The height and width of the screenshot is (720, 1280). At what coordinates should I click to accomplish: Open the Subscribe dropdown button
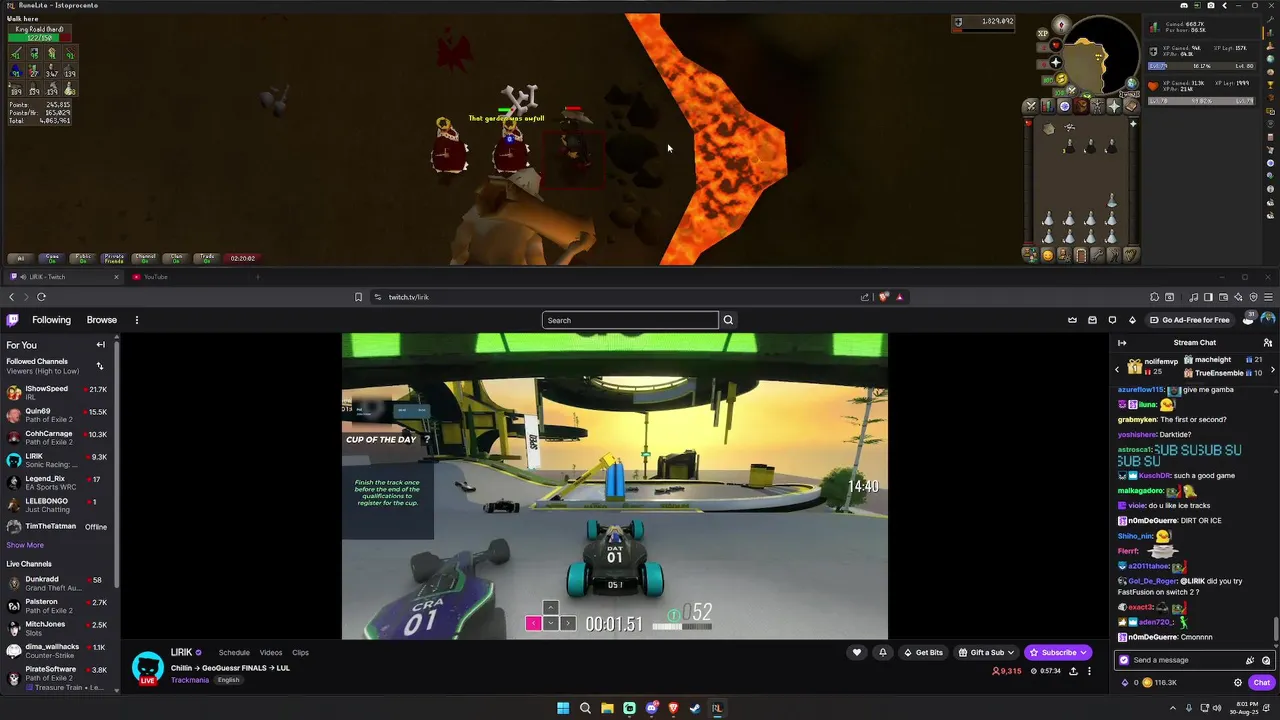pyautogui.click(x=1058, y=652)
